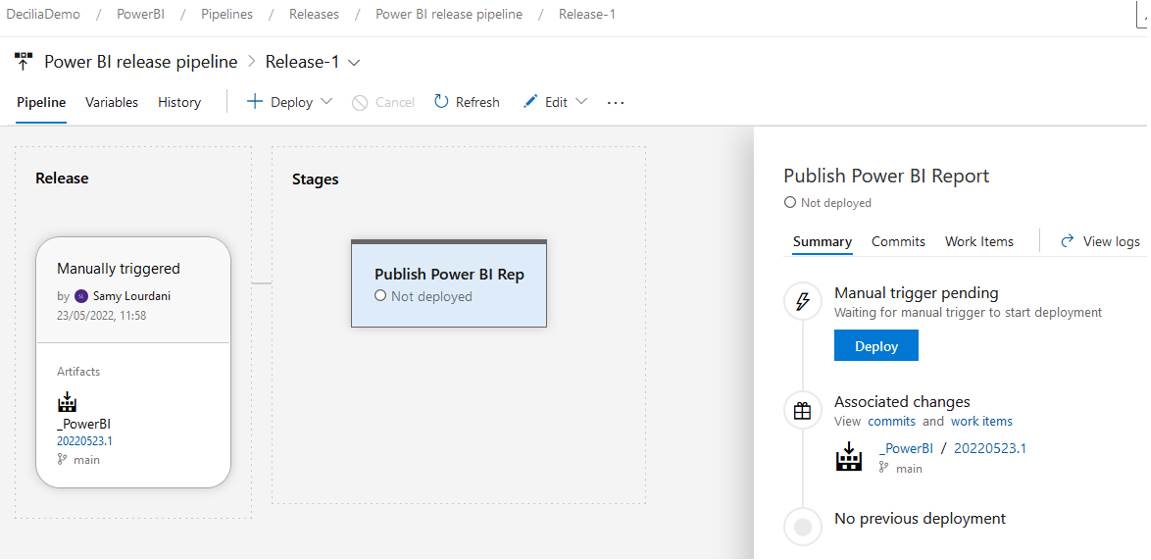Screen dimensions: 1151x560
Task: Open build 20220523.1 link in Release card
Action: pyautogui.click(x=84, y=441)
